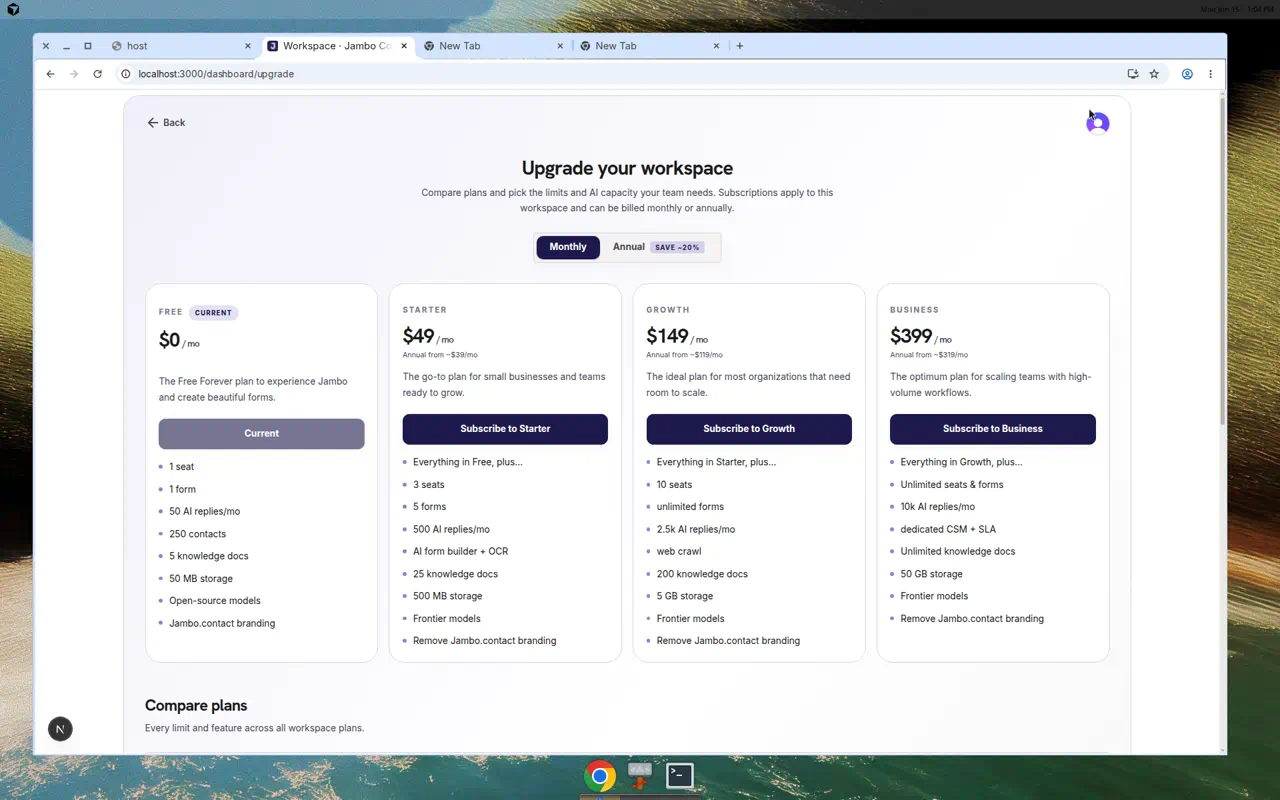Close the first New Tab
The height and width of the screenshot is (800, 1280).
tap(560, 46)
